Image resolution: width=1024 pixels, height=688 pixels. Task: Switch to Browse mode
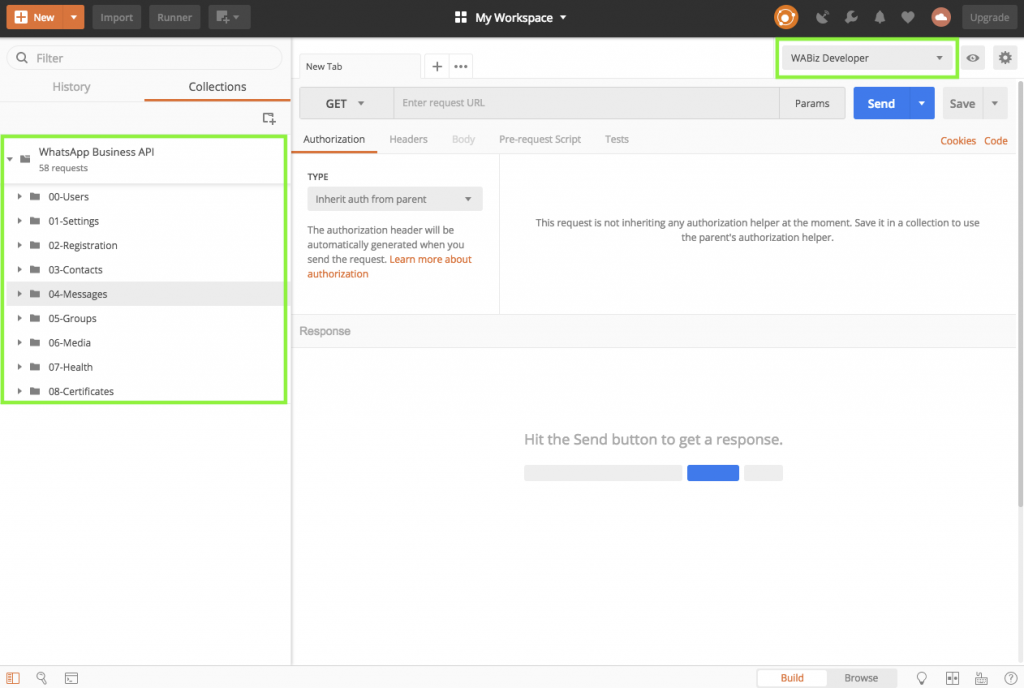pyautogui.click(x=861, y=678)
